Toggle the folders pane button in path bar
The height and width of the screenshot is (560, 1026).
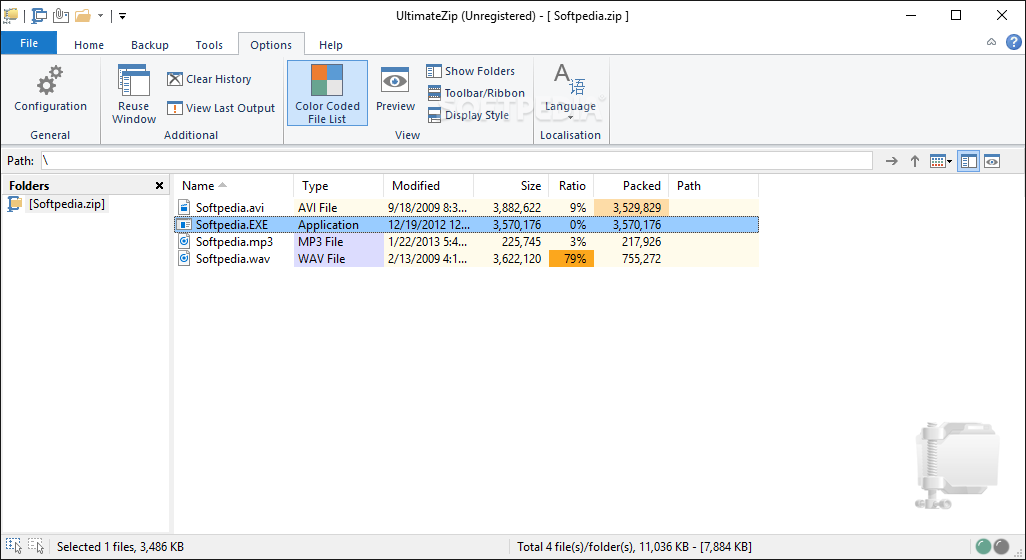(x=968, y=161)
